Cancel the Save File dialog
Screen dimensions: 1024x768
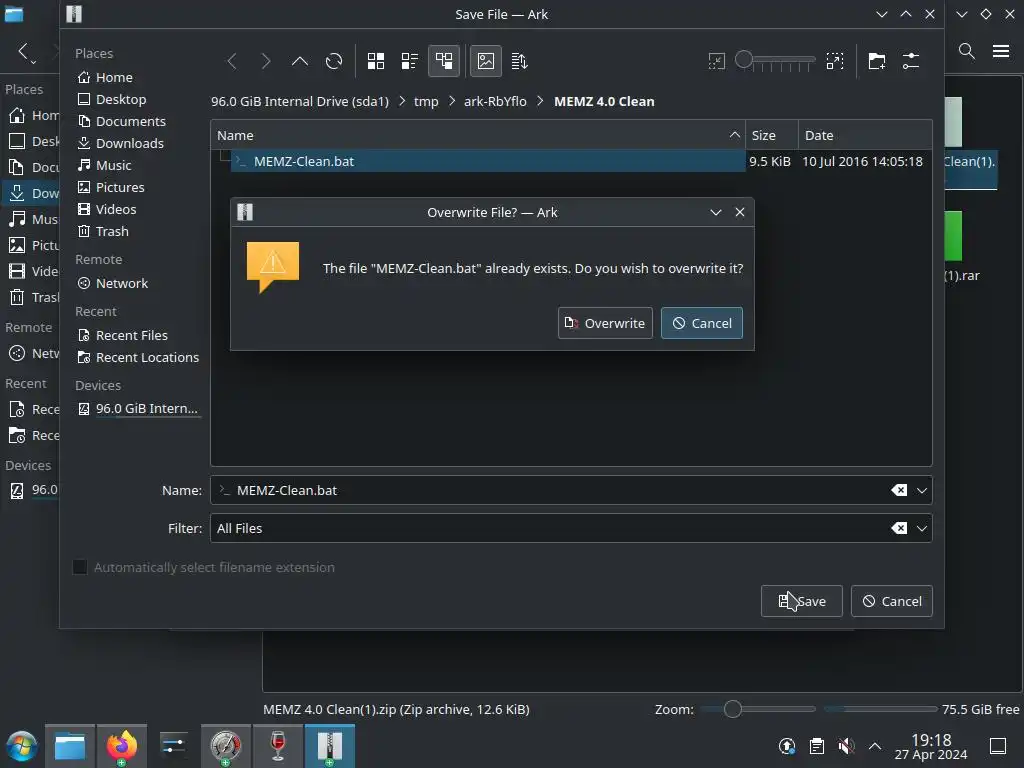[892, 601]
